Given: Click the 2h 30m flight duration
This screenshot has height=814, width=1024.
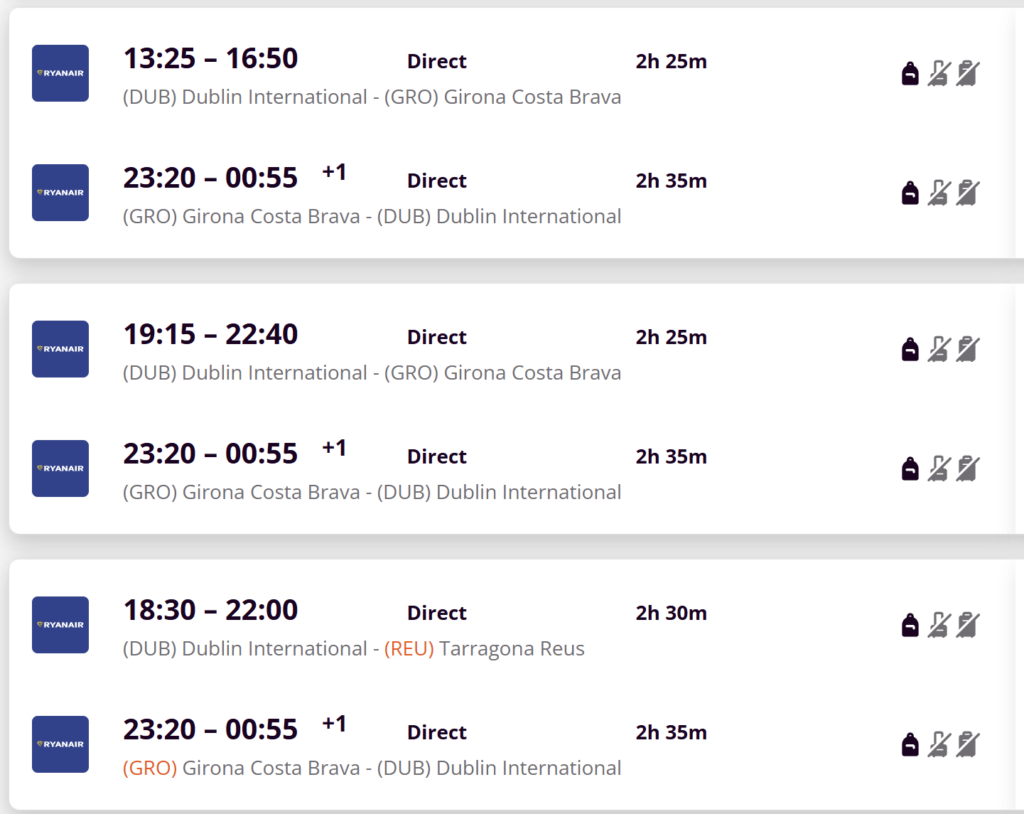Looking at the screenshot, I should (671, 613).
